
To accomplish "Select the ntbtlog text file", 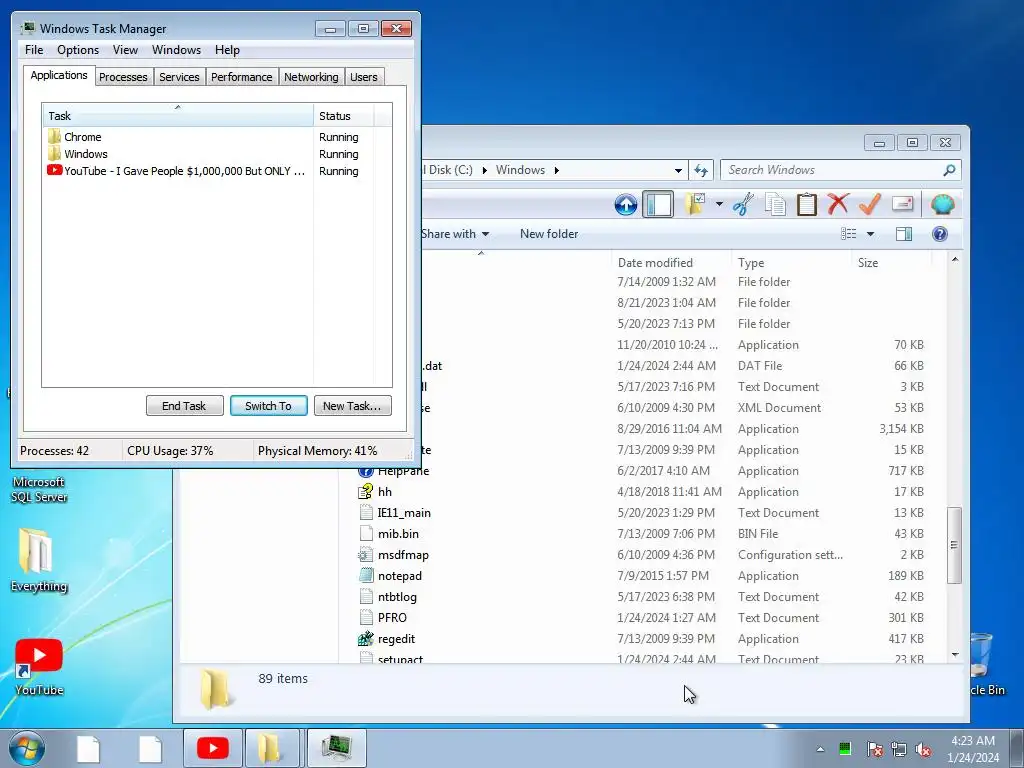I will click(396, 597).
